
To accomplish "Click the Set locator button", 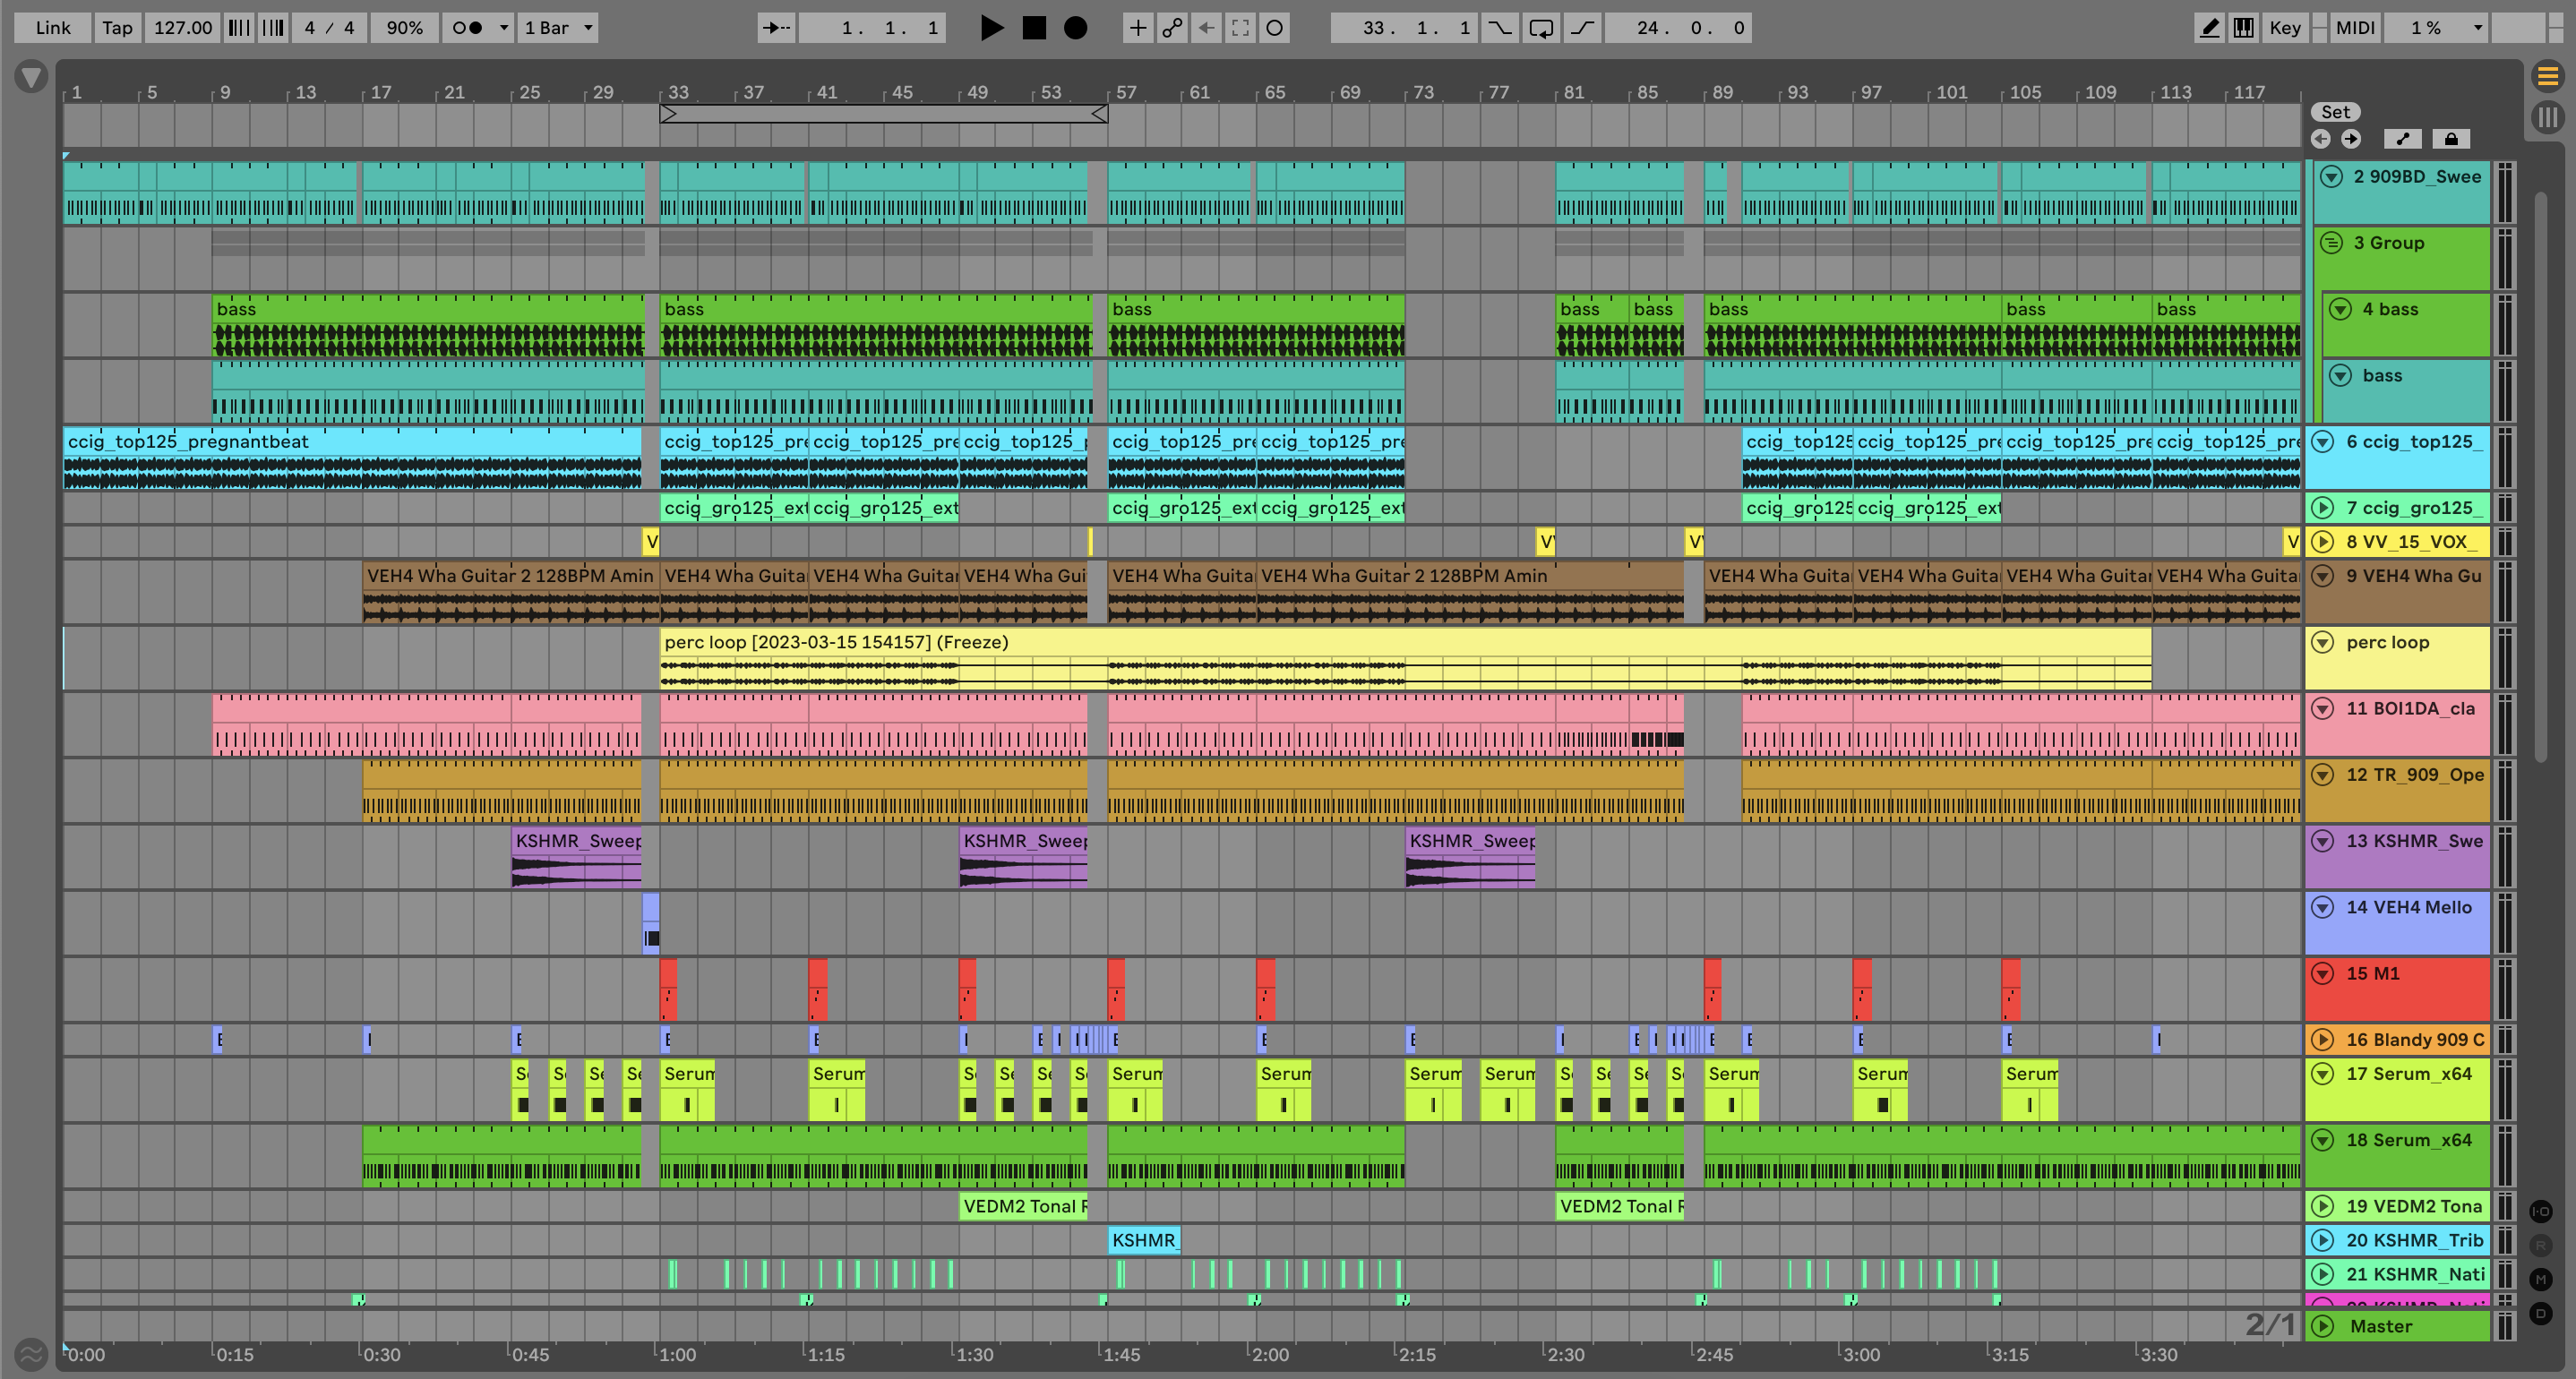I will tap(2335, 112).
